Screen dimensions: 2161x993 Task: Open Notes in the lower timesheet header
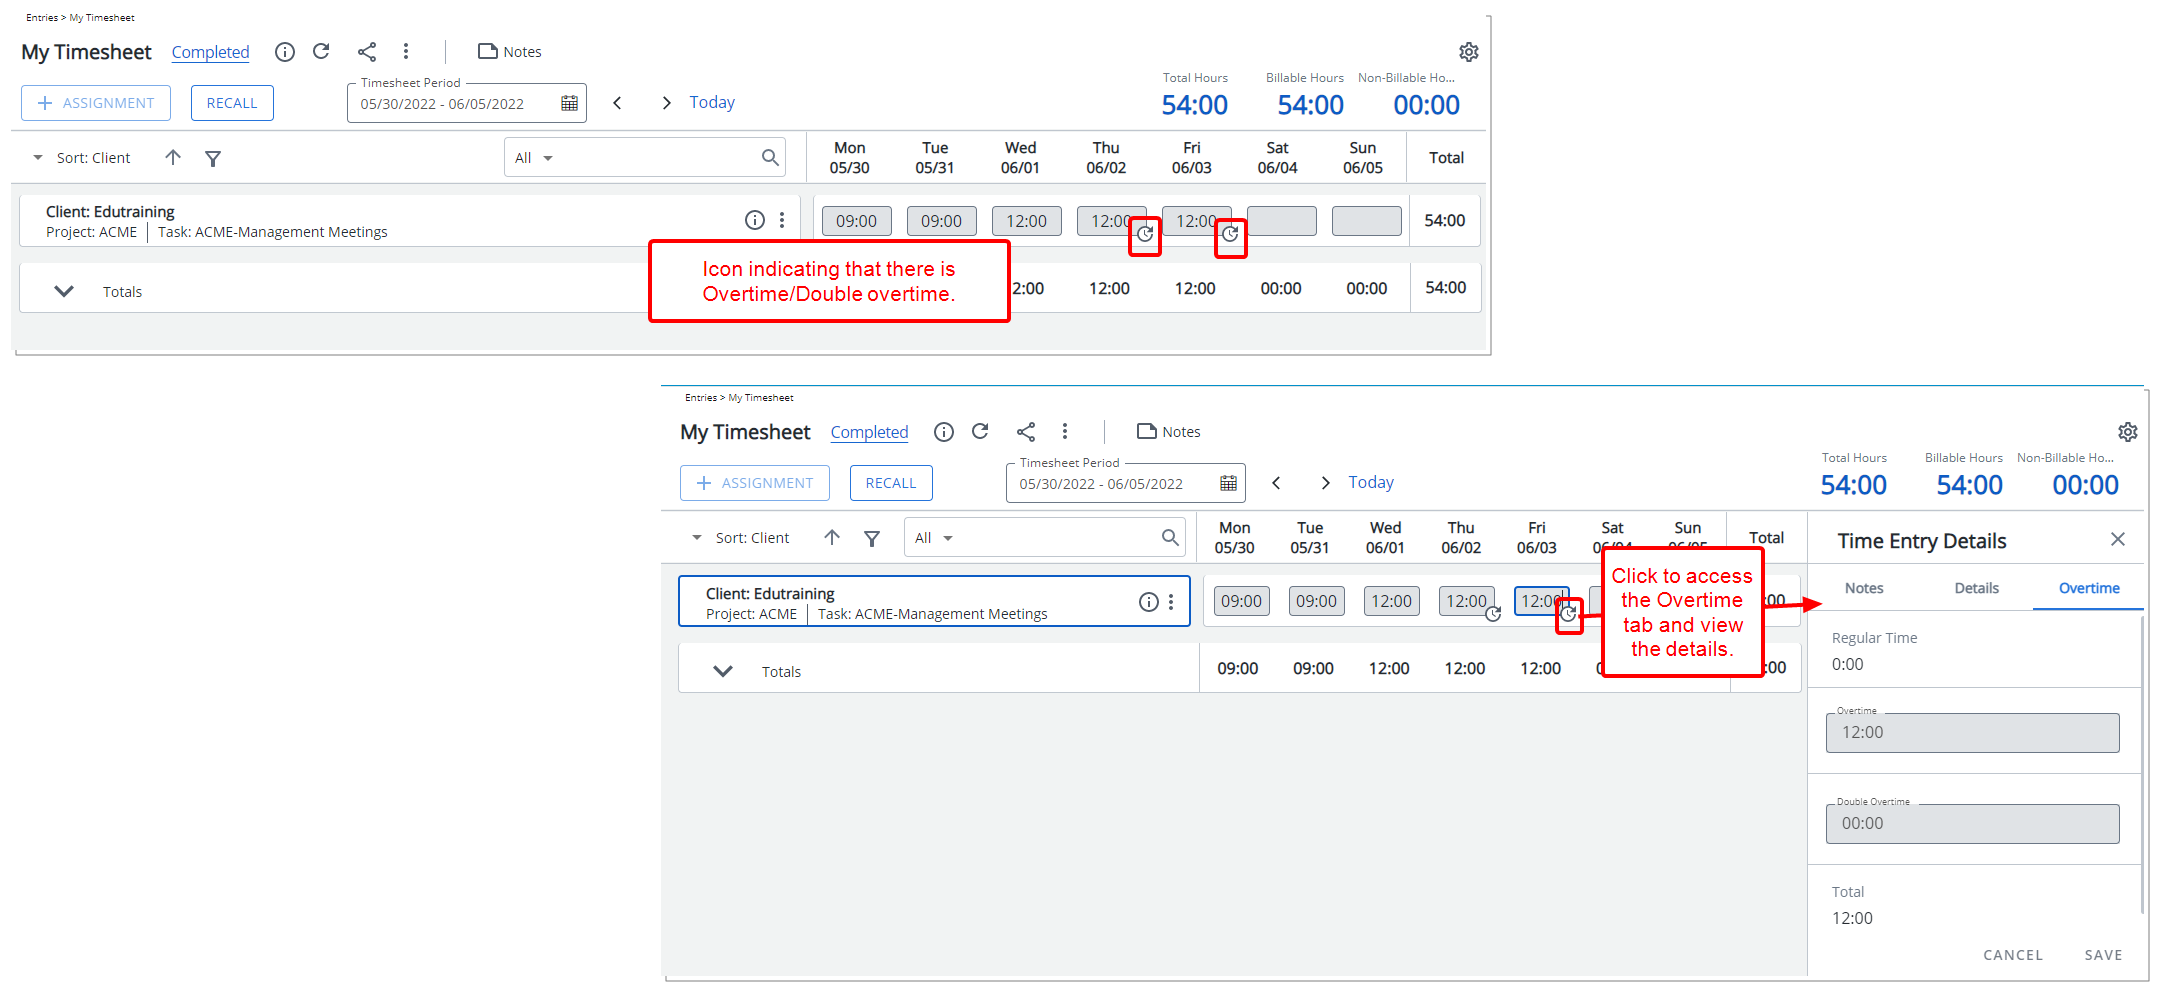(x=1169, y=432)
